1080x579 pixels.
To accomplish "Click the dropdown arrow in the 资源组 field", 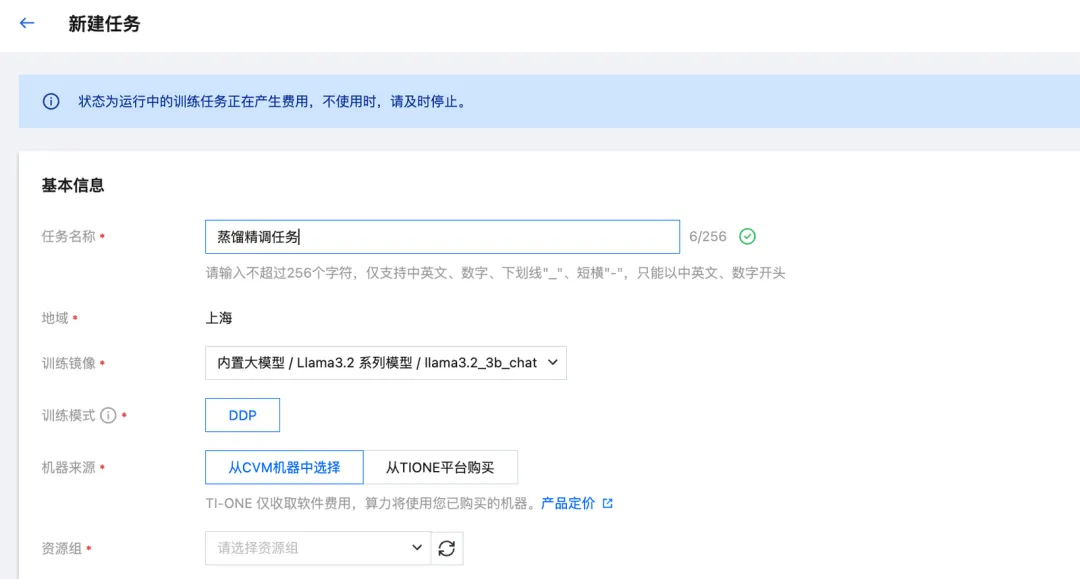I will click(416, 548).
